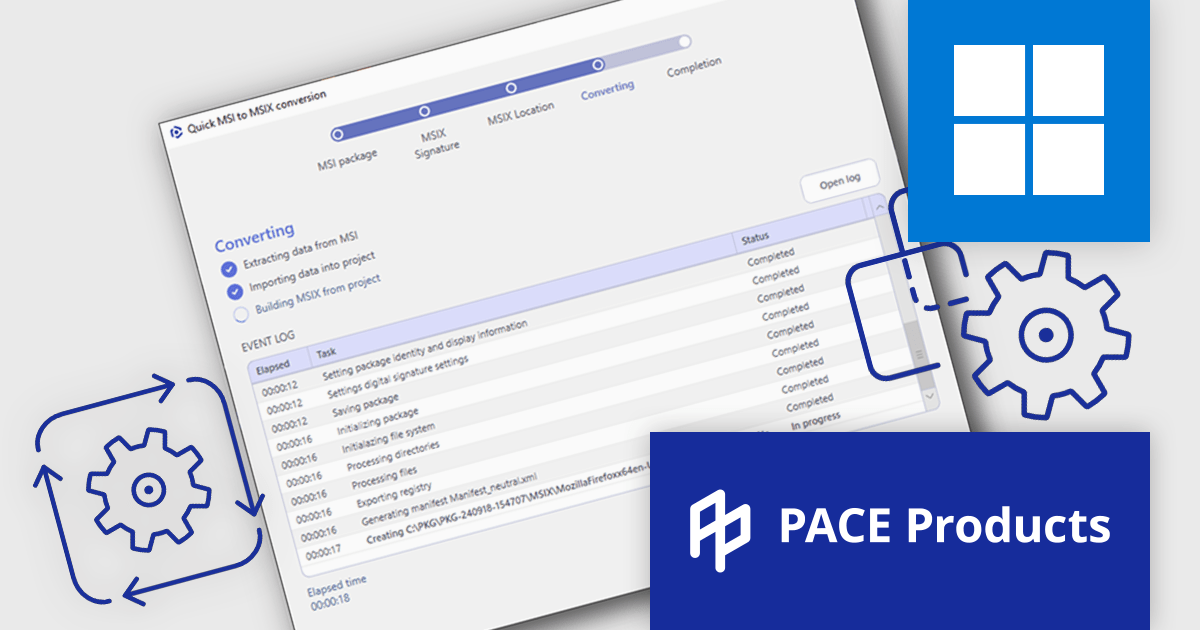The image size is (1200, 630).
Task: Click the Open log button
Action: point(840,182)
